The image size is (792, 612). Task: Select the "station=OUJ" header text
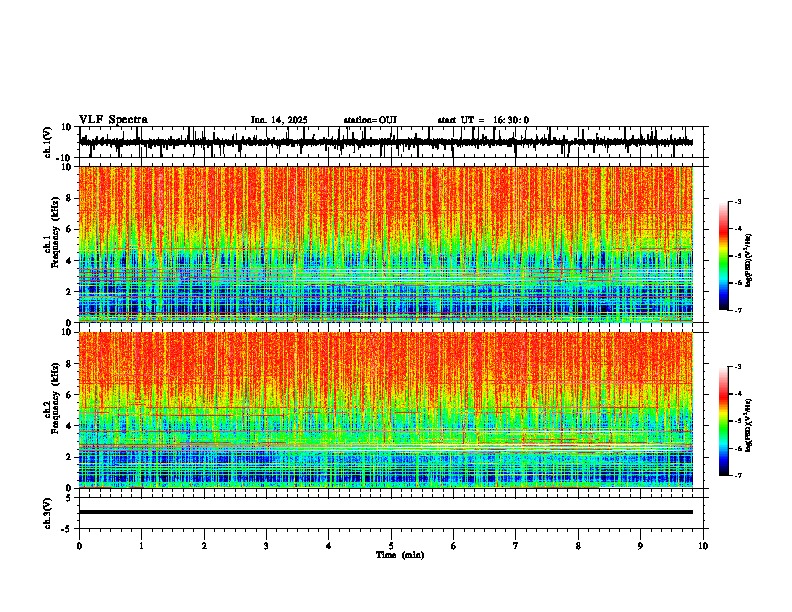pyautogui.click(x=370, y=120)
